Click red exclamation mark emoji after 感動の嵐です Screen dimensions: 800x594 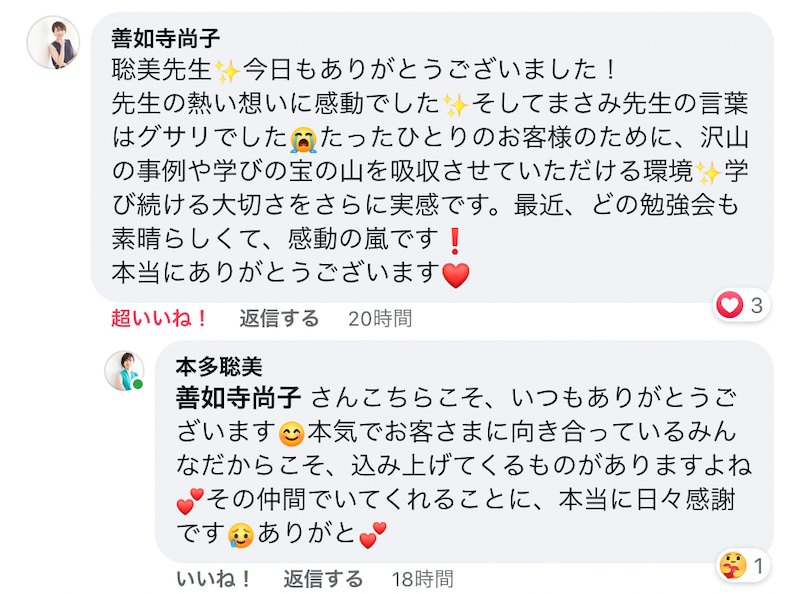(x=454, y=239)
